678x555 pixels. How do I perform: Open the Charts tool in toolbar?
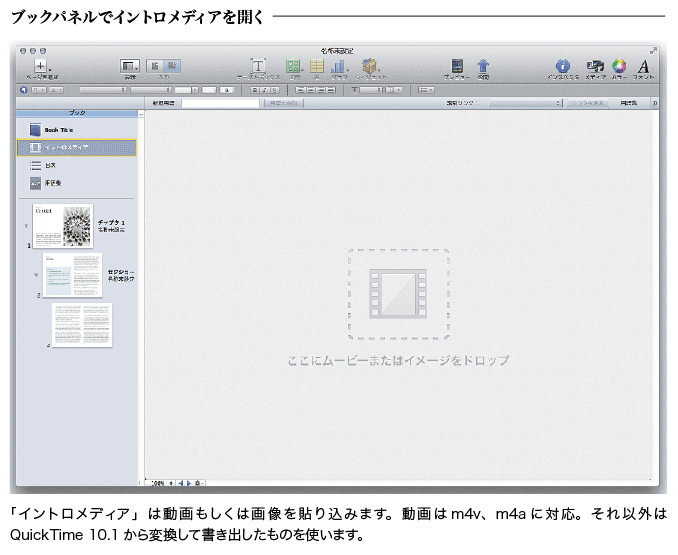point(339,66)
